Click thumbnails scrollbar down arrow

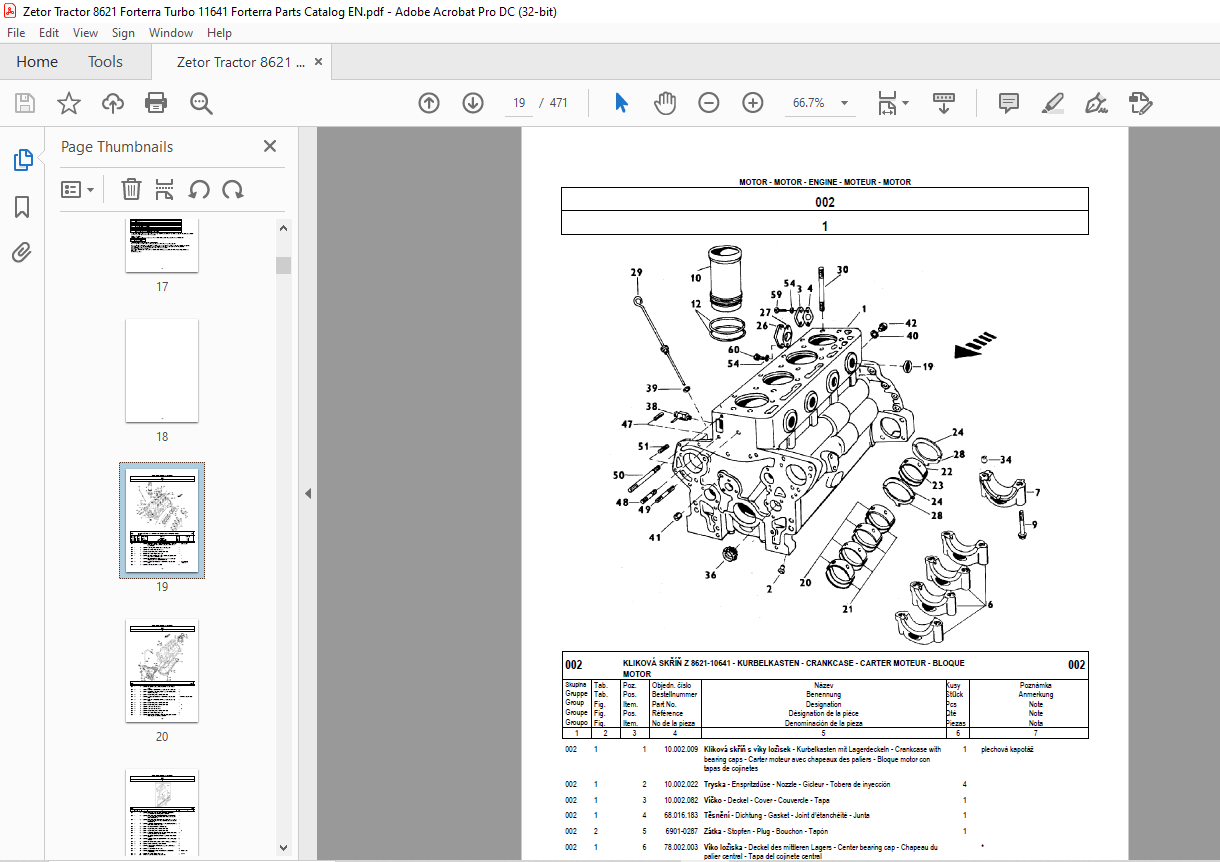pos(284,847)
